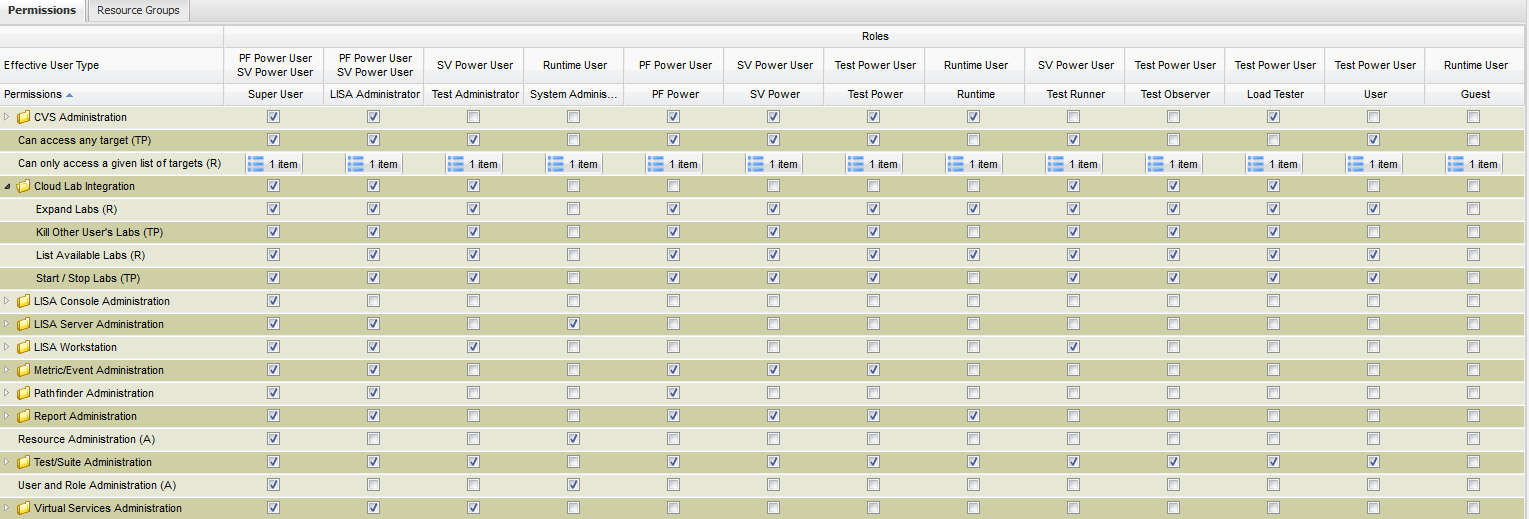The width and height of the screenshot is (1529, 519).
Task: Click the Load Tester role column header
Action: pos(1275,94)
